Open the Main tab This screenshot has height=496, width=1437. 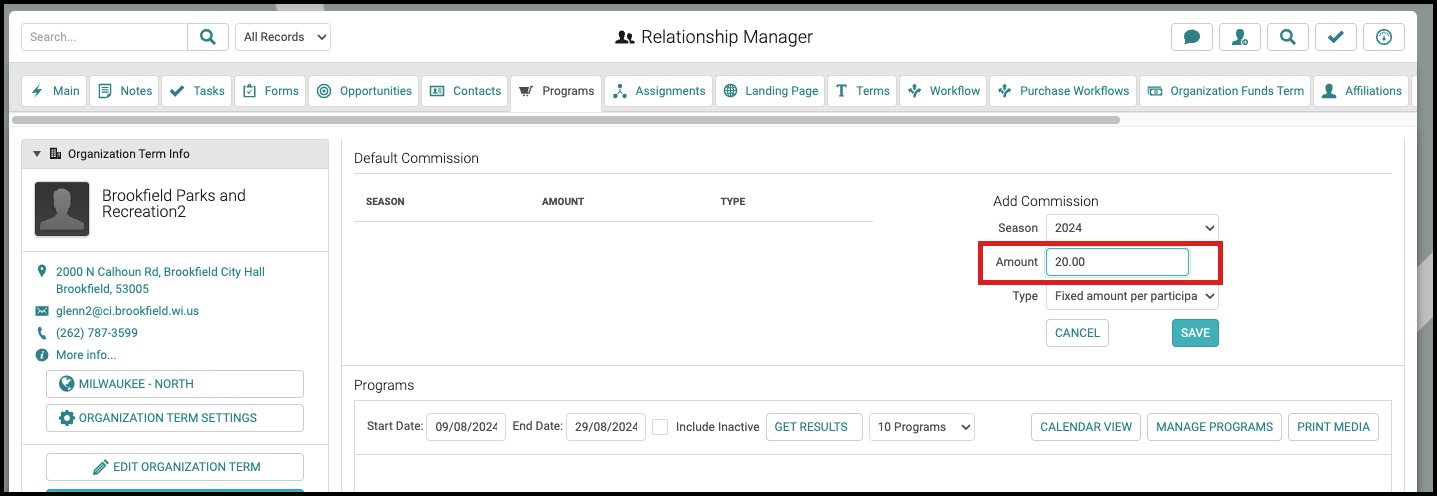(55, 91)
